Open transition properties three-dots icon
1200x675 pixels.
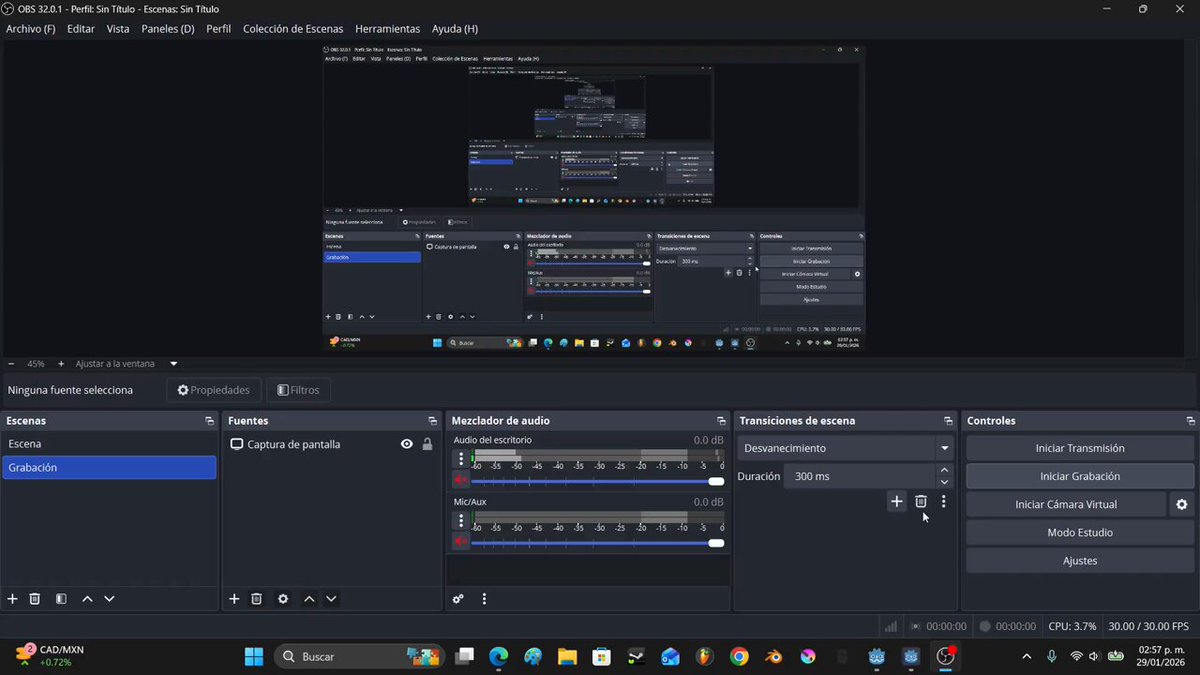click(943, 502)
